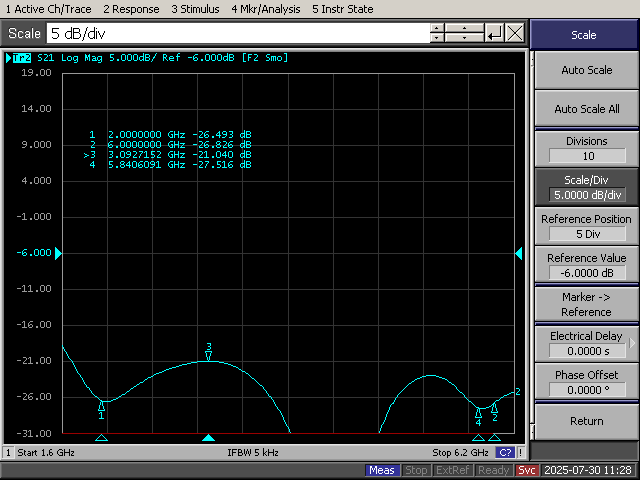Click the ExtRef status indicator
The image size is (640, 480).
tap(452, 470)
